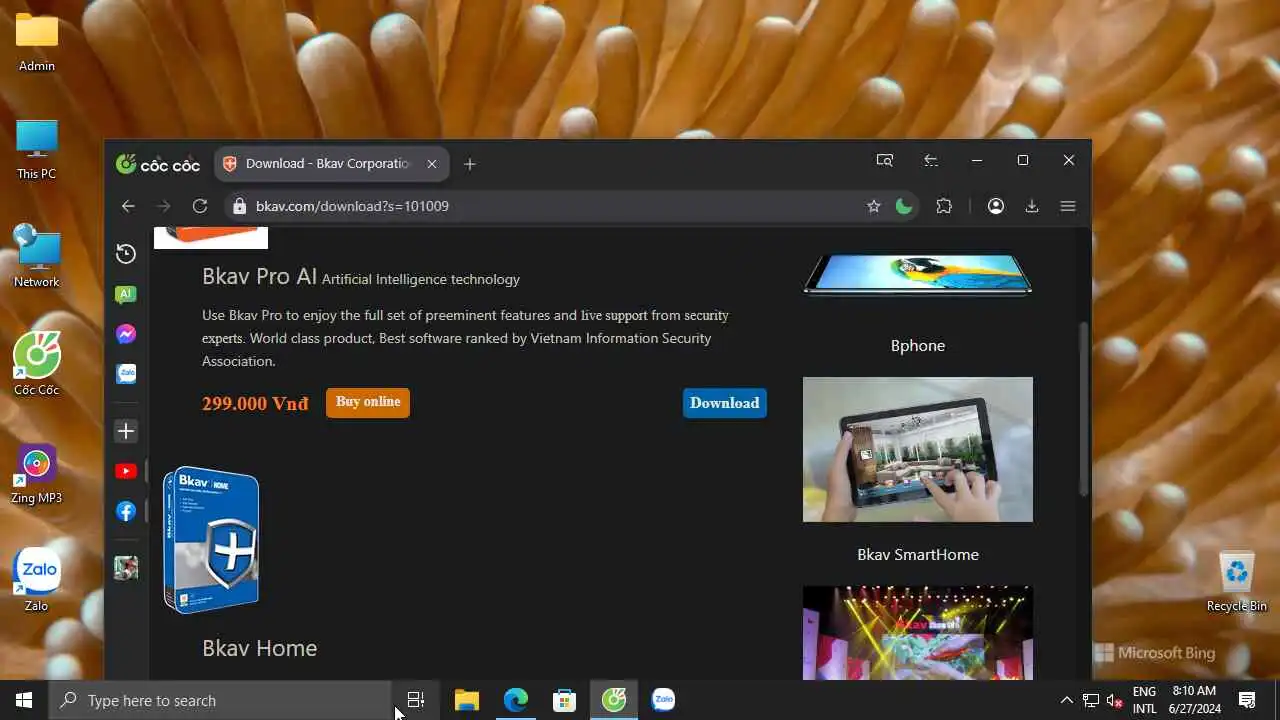Click the Bkav Pro AI heading
The width and height of the screenshot is (1280, 720).
click(260, 277)
